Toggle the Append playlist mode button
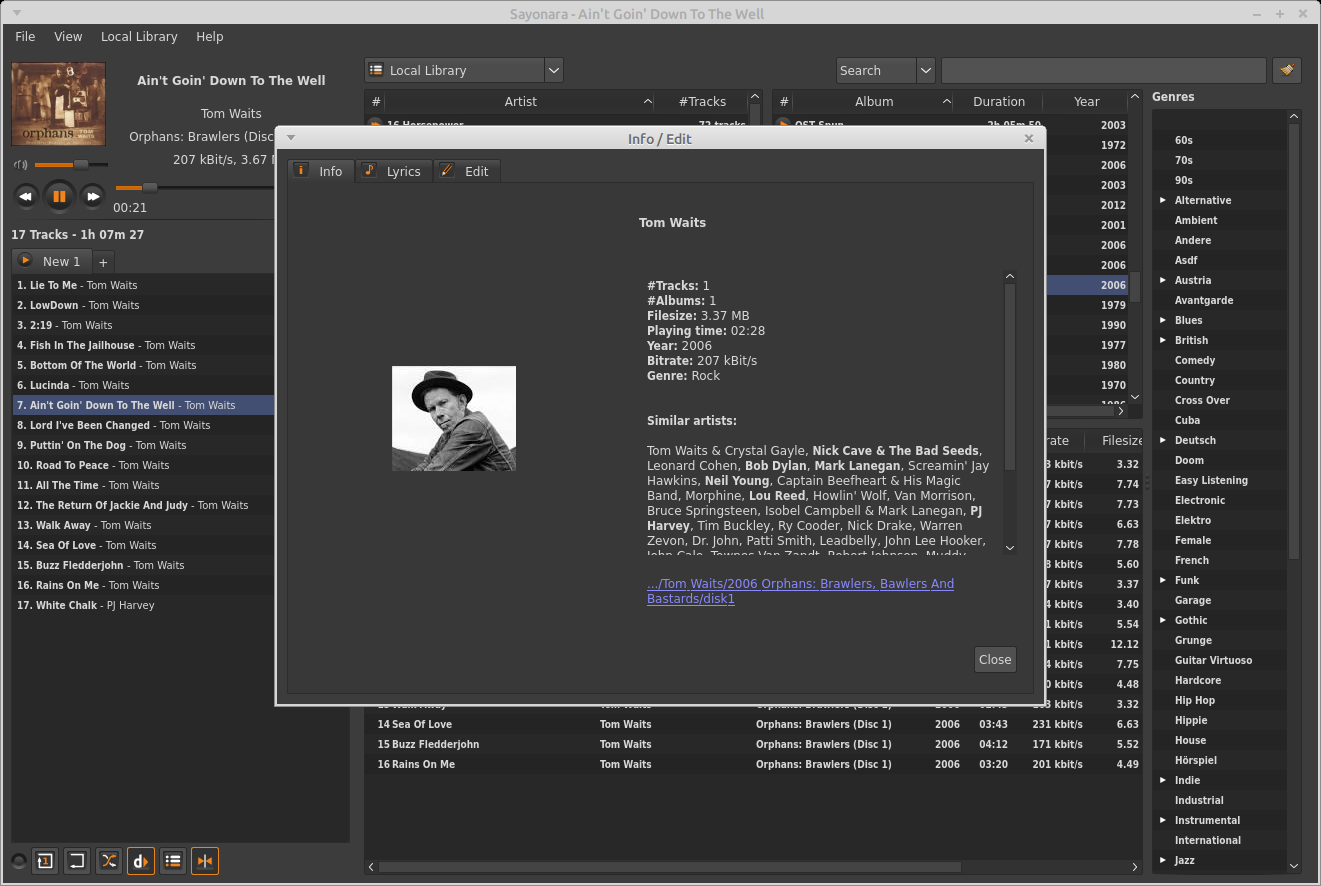Viewport: 1321px width, 886px height. (x=173, y=861)
